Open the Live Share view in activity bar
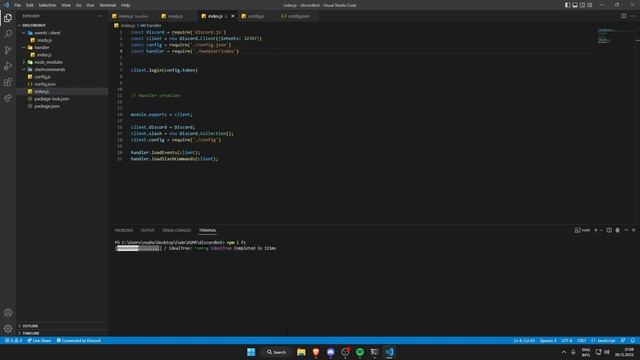The width and height of the screenshot is (640, 360). click(8, 98)
